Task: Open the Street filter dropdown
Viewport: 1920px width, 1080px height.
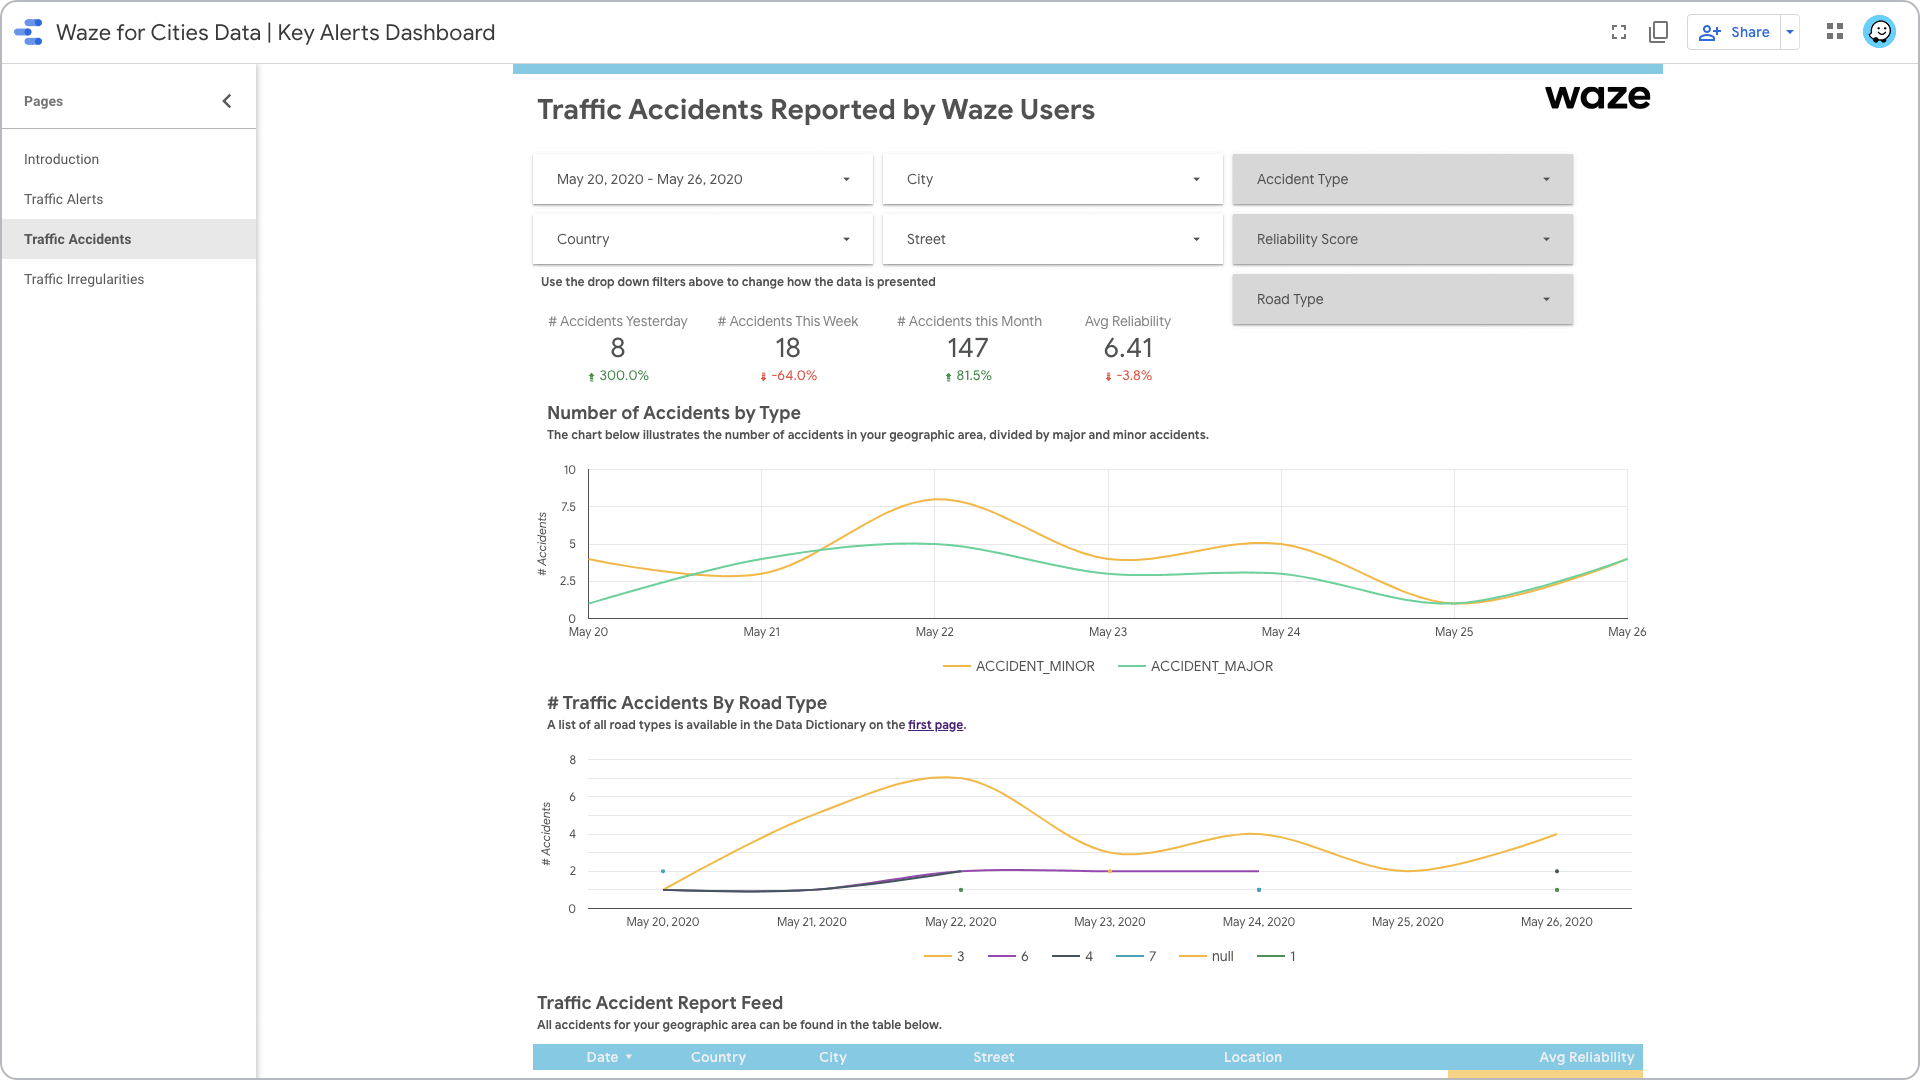Action: pyautogui.click(x=1053, y=239)
